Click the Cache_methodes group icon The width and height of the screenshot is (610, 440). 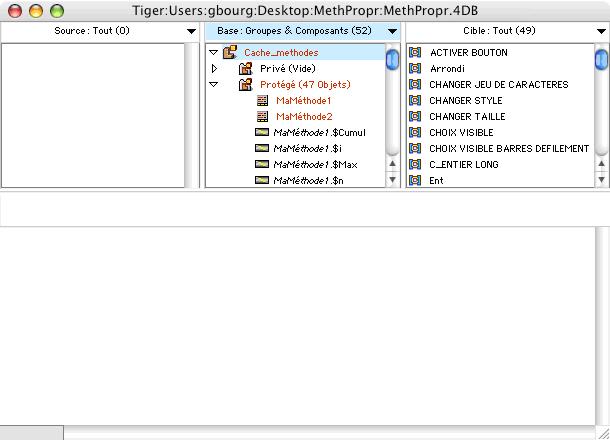pos(230,53)
